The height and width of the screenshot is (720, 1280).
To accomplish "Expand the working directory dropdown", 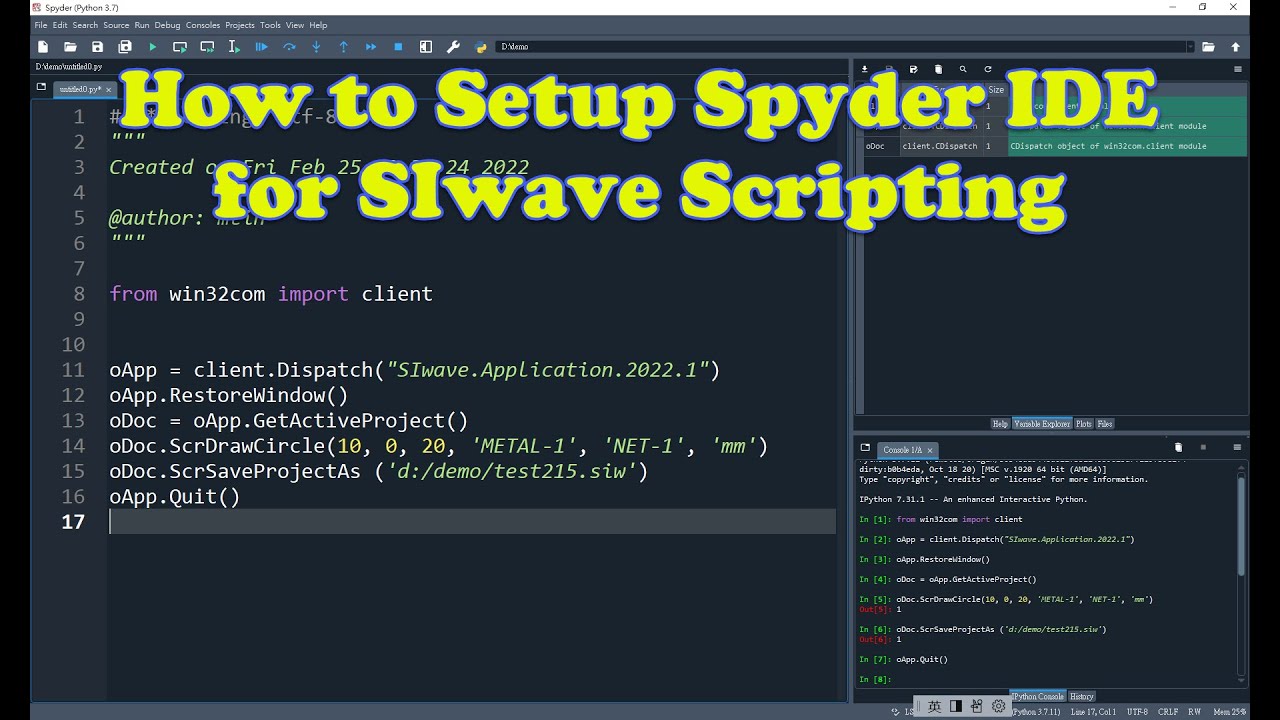I will pyautogui.click(x=1190, y=47).
